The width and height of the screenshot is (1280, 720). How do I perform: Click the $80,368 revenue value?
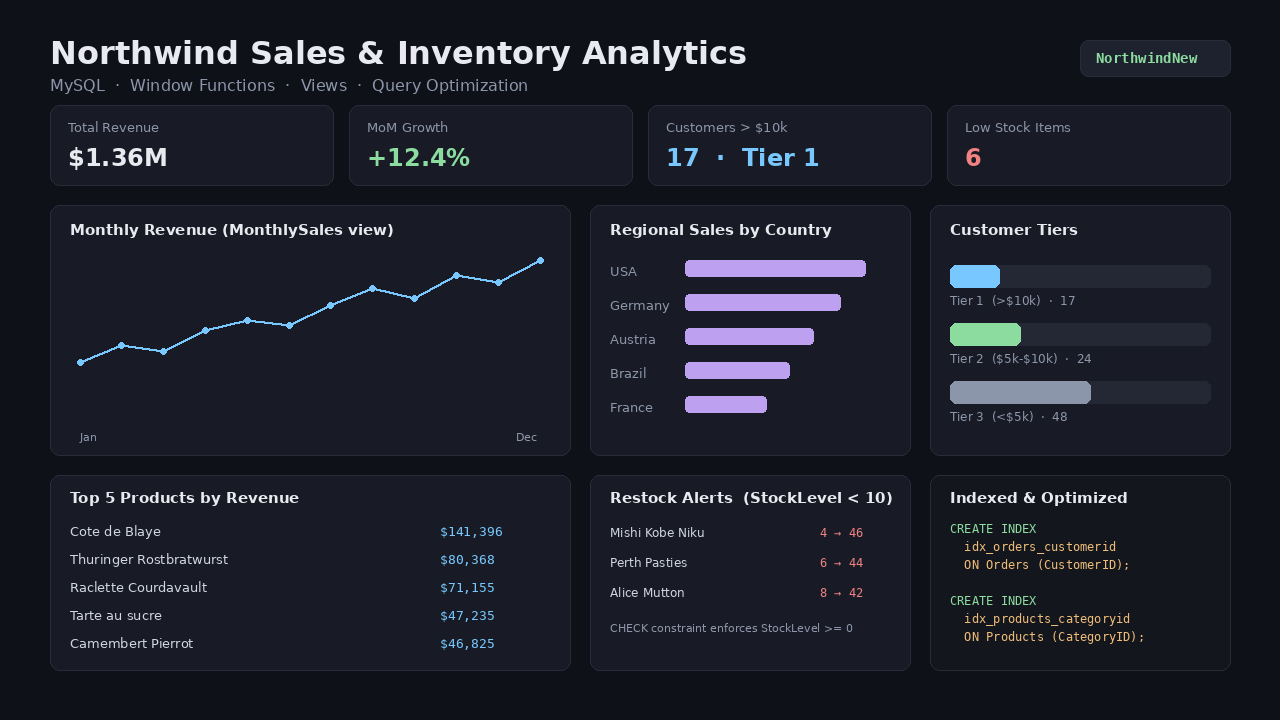467,560
